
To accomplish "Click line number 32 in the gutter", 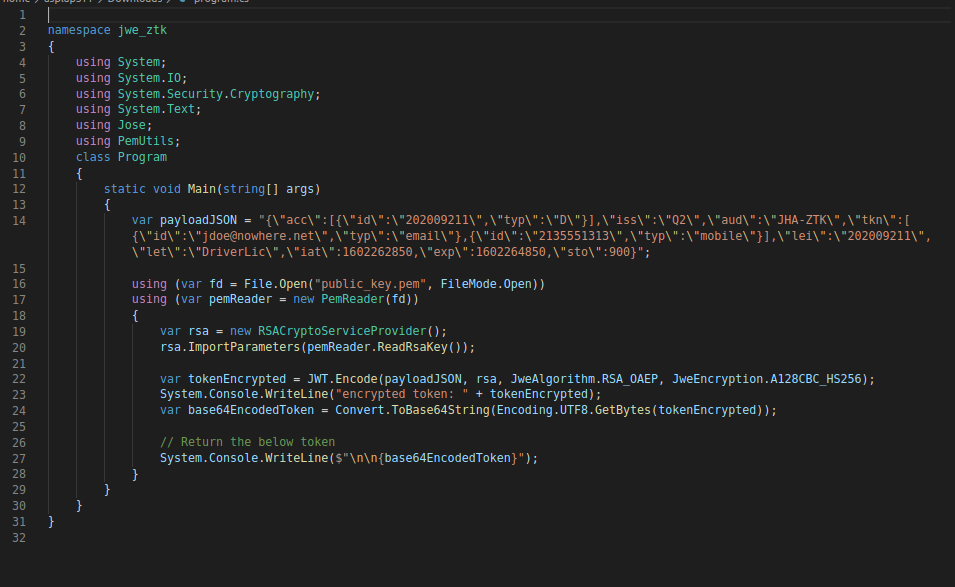I will pos(22,538).
